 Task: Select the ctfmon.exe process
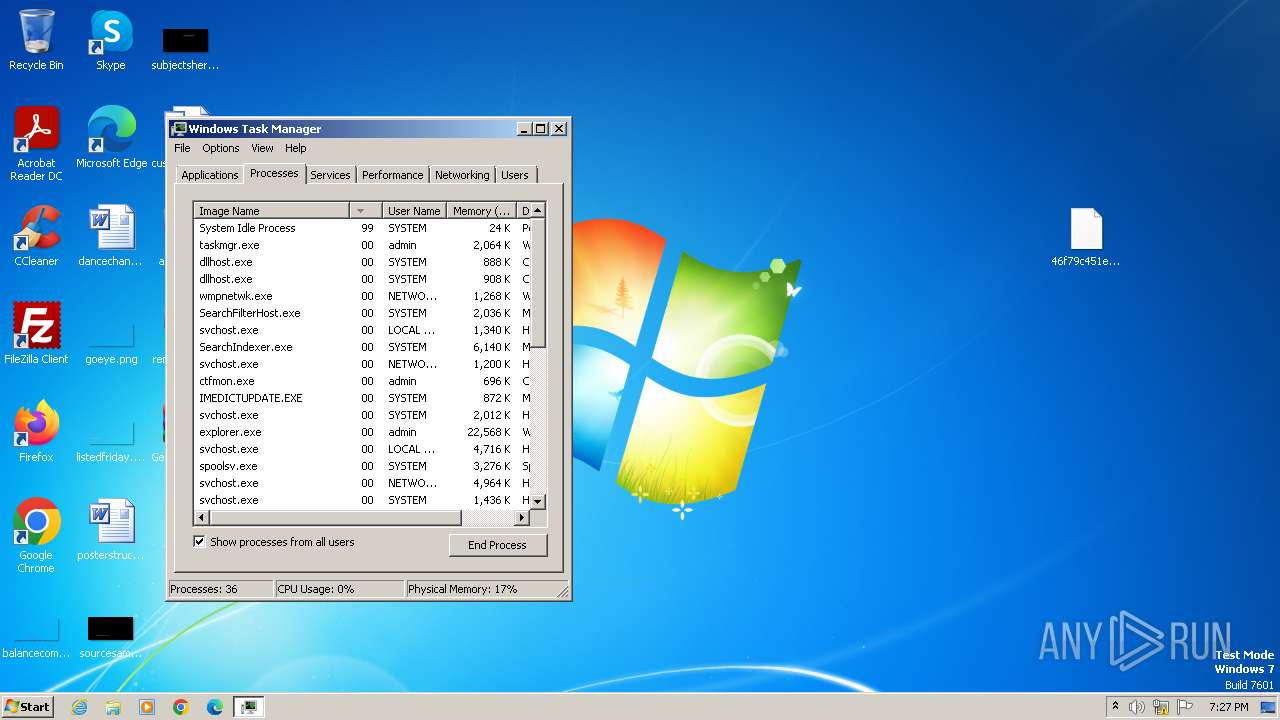[x=361, y=381]
